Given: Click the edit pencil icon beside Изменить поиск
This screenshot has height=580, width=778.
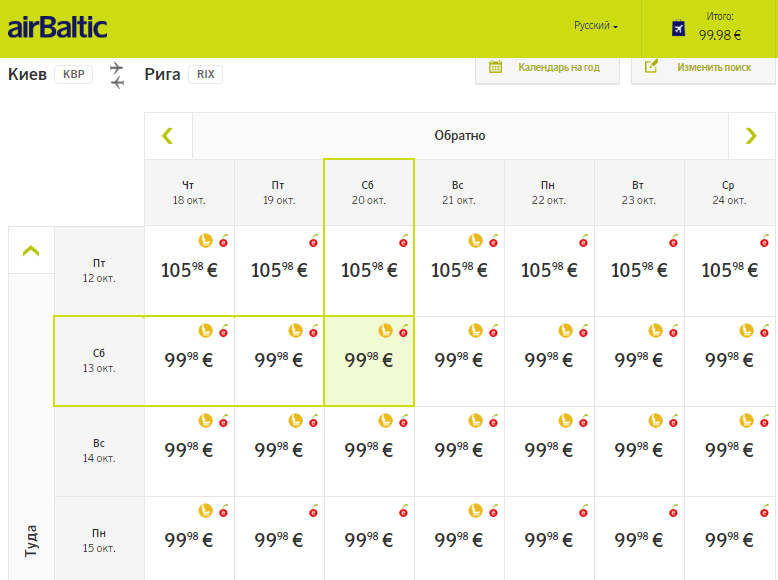Looking at the screenshot, I should (x=652, y=67).
